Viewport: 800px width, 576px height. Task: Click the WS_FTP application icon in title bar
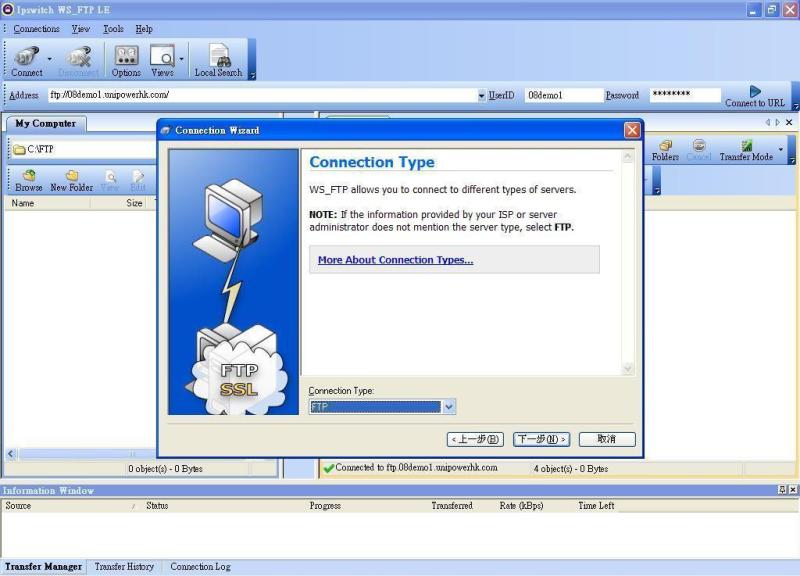tap(8, 9)
